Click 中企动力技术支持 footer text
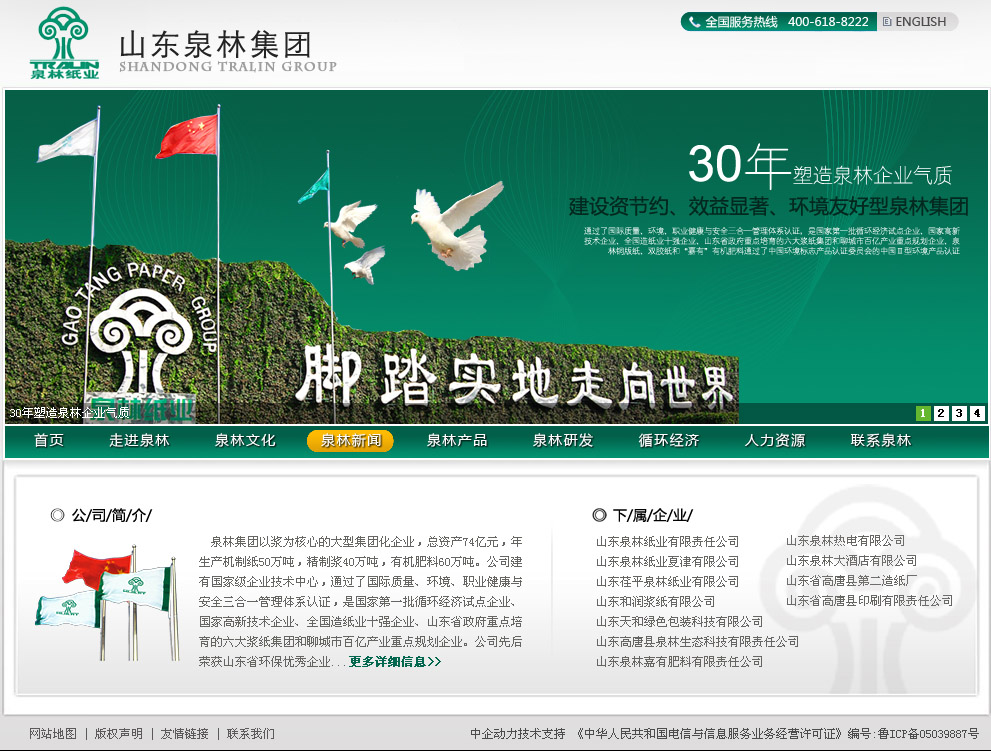Screen dimensions: 991x751 tap(518, 733)
